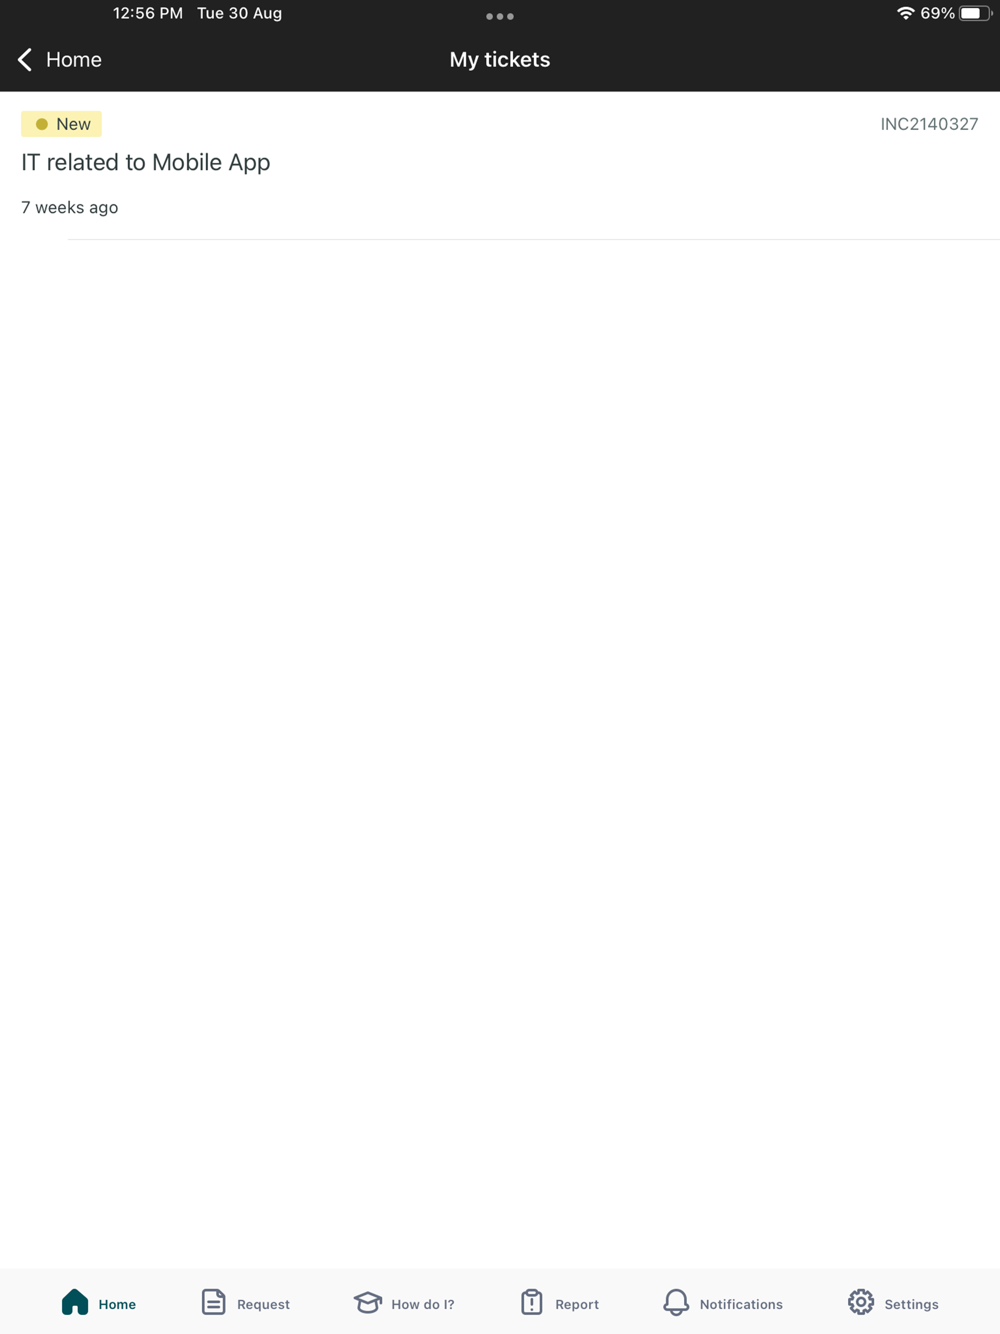This screenshot has height=1334, width=1000.
Task: Select the How do I graduation cap icon
Action: pos(368,1302)
